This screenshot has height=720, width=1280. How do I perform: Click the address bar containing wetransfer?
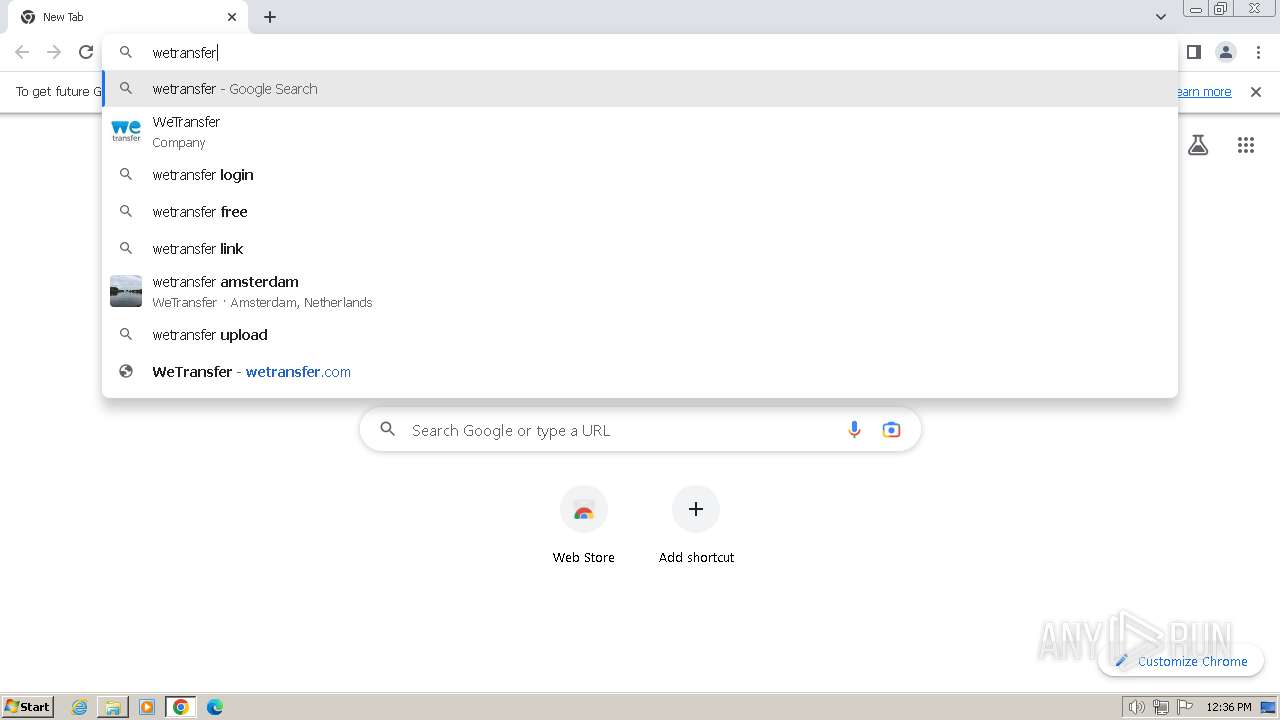640,52
